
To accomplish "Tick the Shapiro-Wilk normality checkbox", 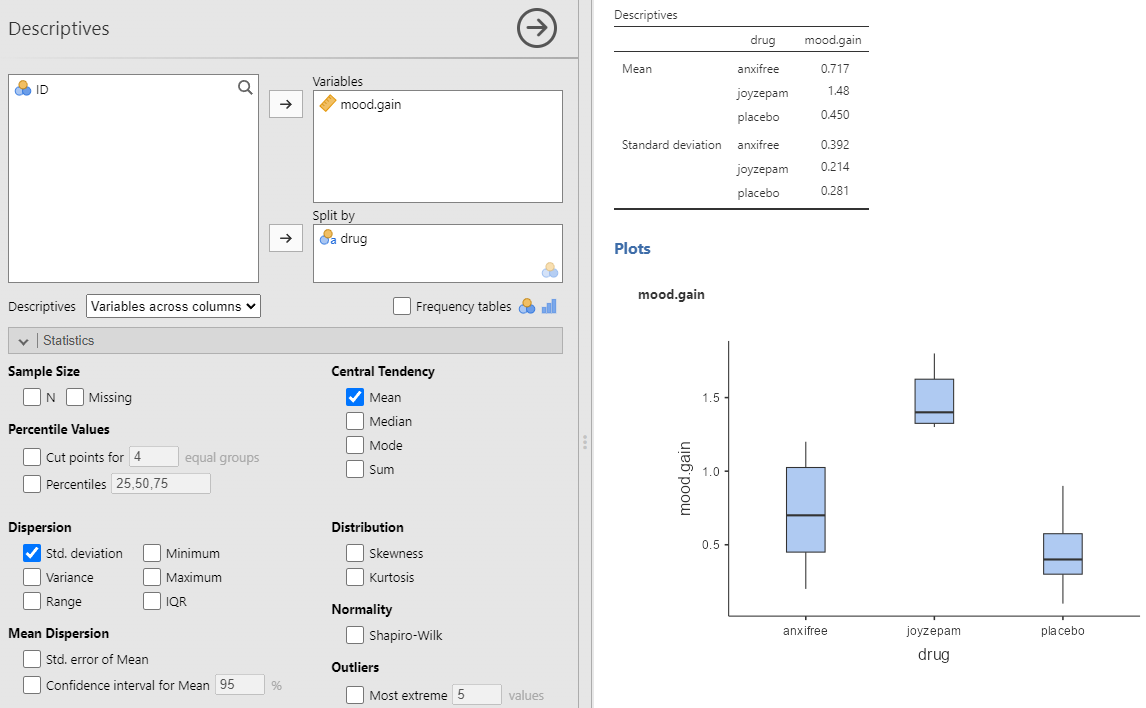I will pyautogui.click(x=355, y=635).
